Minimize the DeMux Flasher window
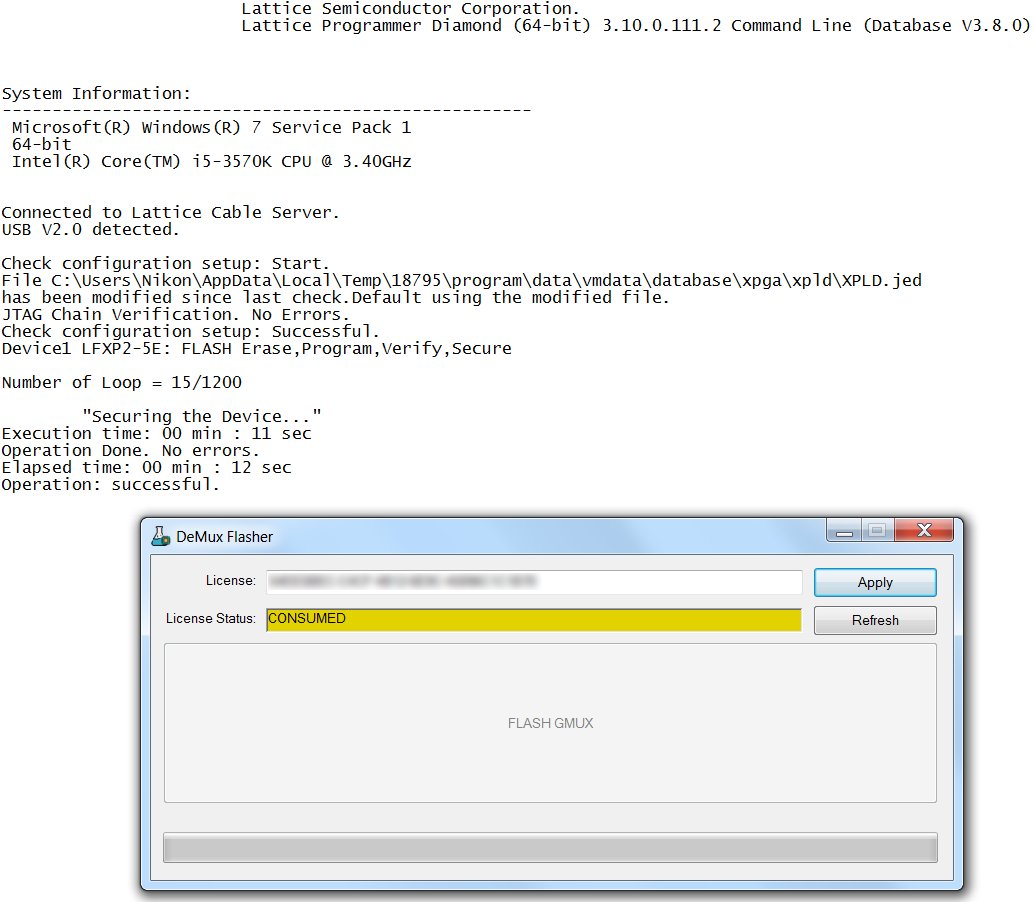 [x=844, y=530]
